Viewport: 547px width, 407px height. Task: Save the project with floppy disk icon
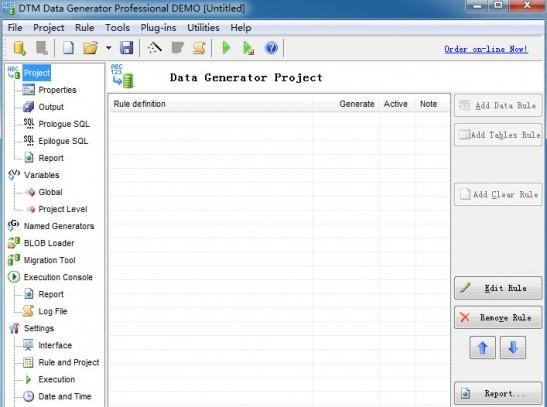coord(126,48)
